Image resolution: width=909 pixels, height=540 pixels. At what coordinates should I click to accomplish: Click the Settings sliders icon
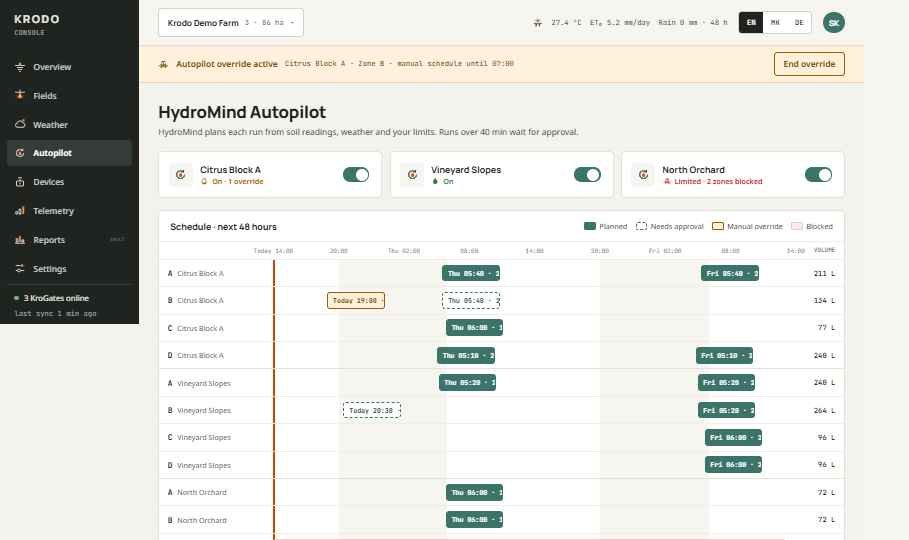[x=20, y=269]
